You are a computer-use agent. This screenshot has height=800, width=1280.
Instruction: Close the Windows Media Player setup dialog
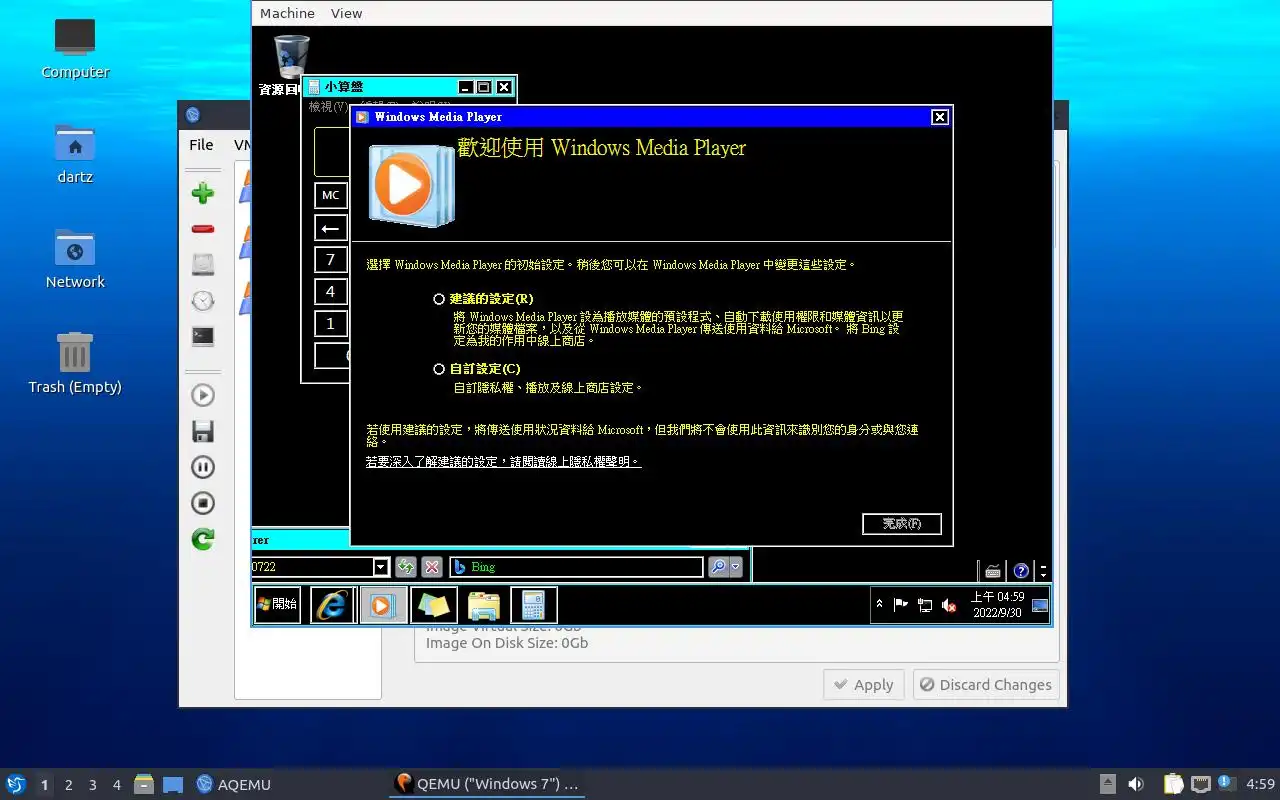pyautogui.click(x=940, y=117)
